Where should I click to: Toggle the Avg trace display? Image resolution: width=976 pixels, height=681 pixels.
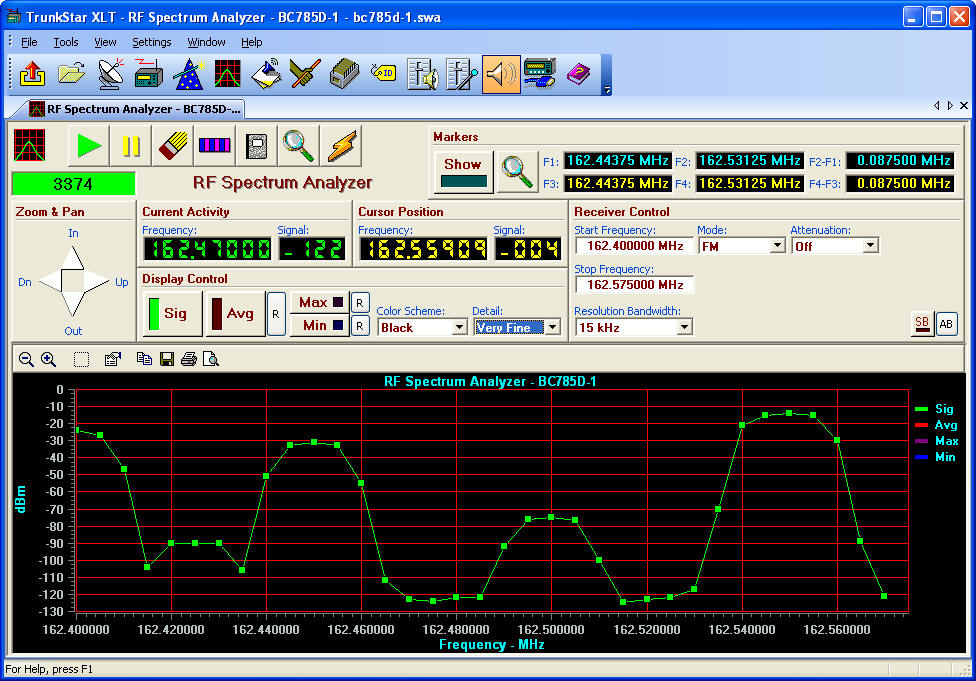tap(235, 314)
